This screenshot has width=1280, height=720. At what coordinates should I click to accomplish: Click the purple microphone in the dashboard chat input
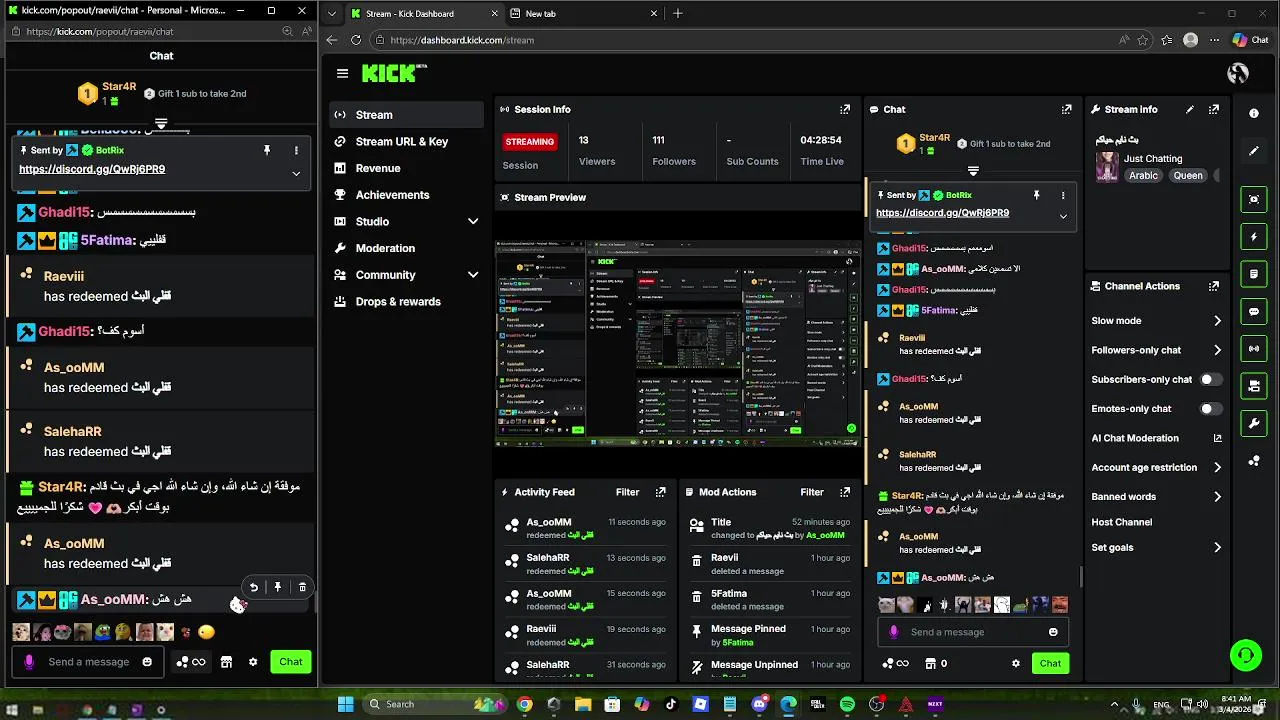click(894, 632)
